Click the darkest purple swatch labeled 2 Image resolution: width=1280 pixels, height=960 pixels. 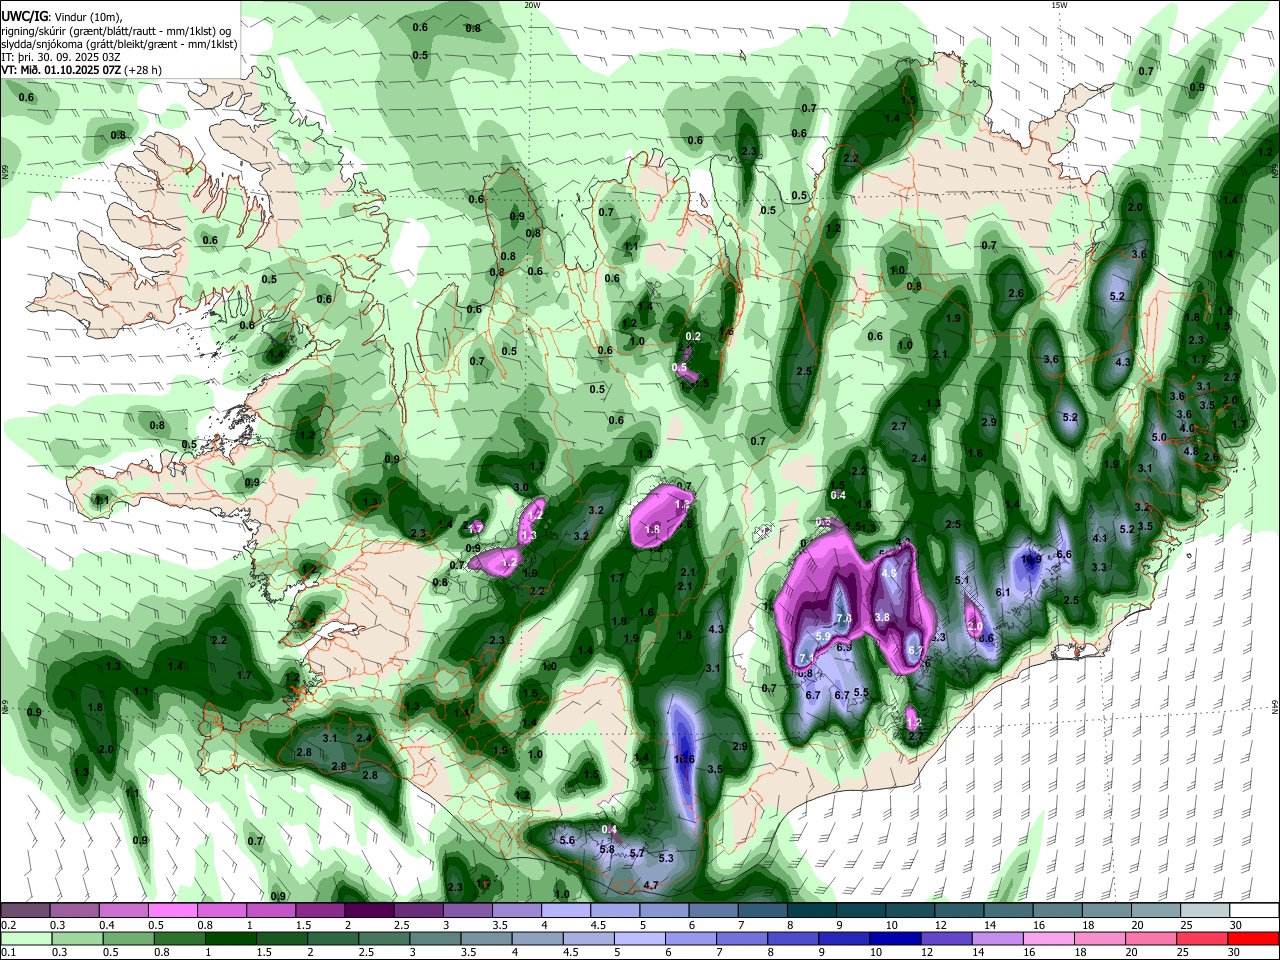[x=369, y=910]
